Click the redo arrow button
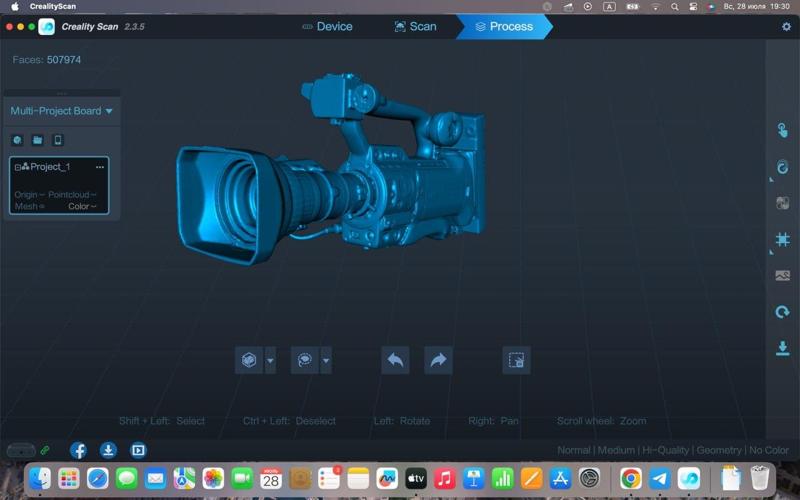 point(438,361)
